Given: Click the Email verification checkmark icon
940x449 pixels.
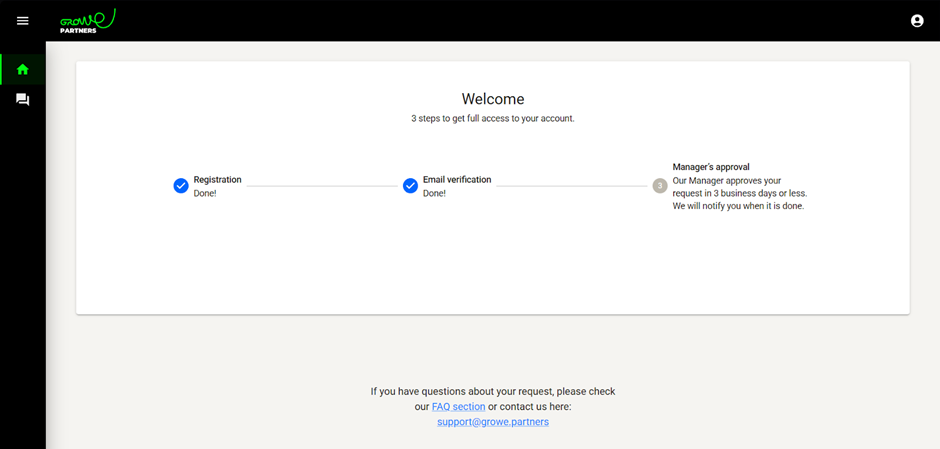Looking at the screenshot, I should 410,186.
